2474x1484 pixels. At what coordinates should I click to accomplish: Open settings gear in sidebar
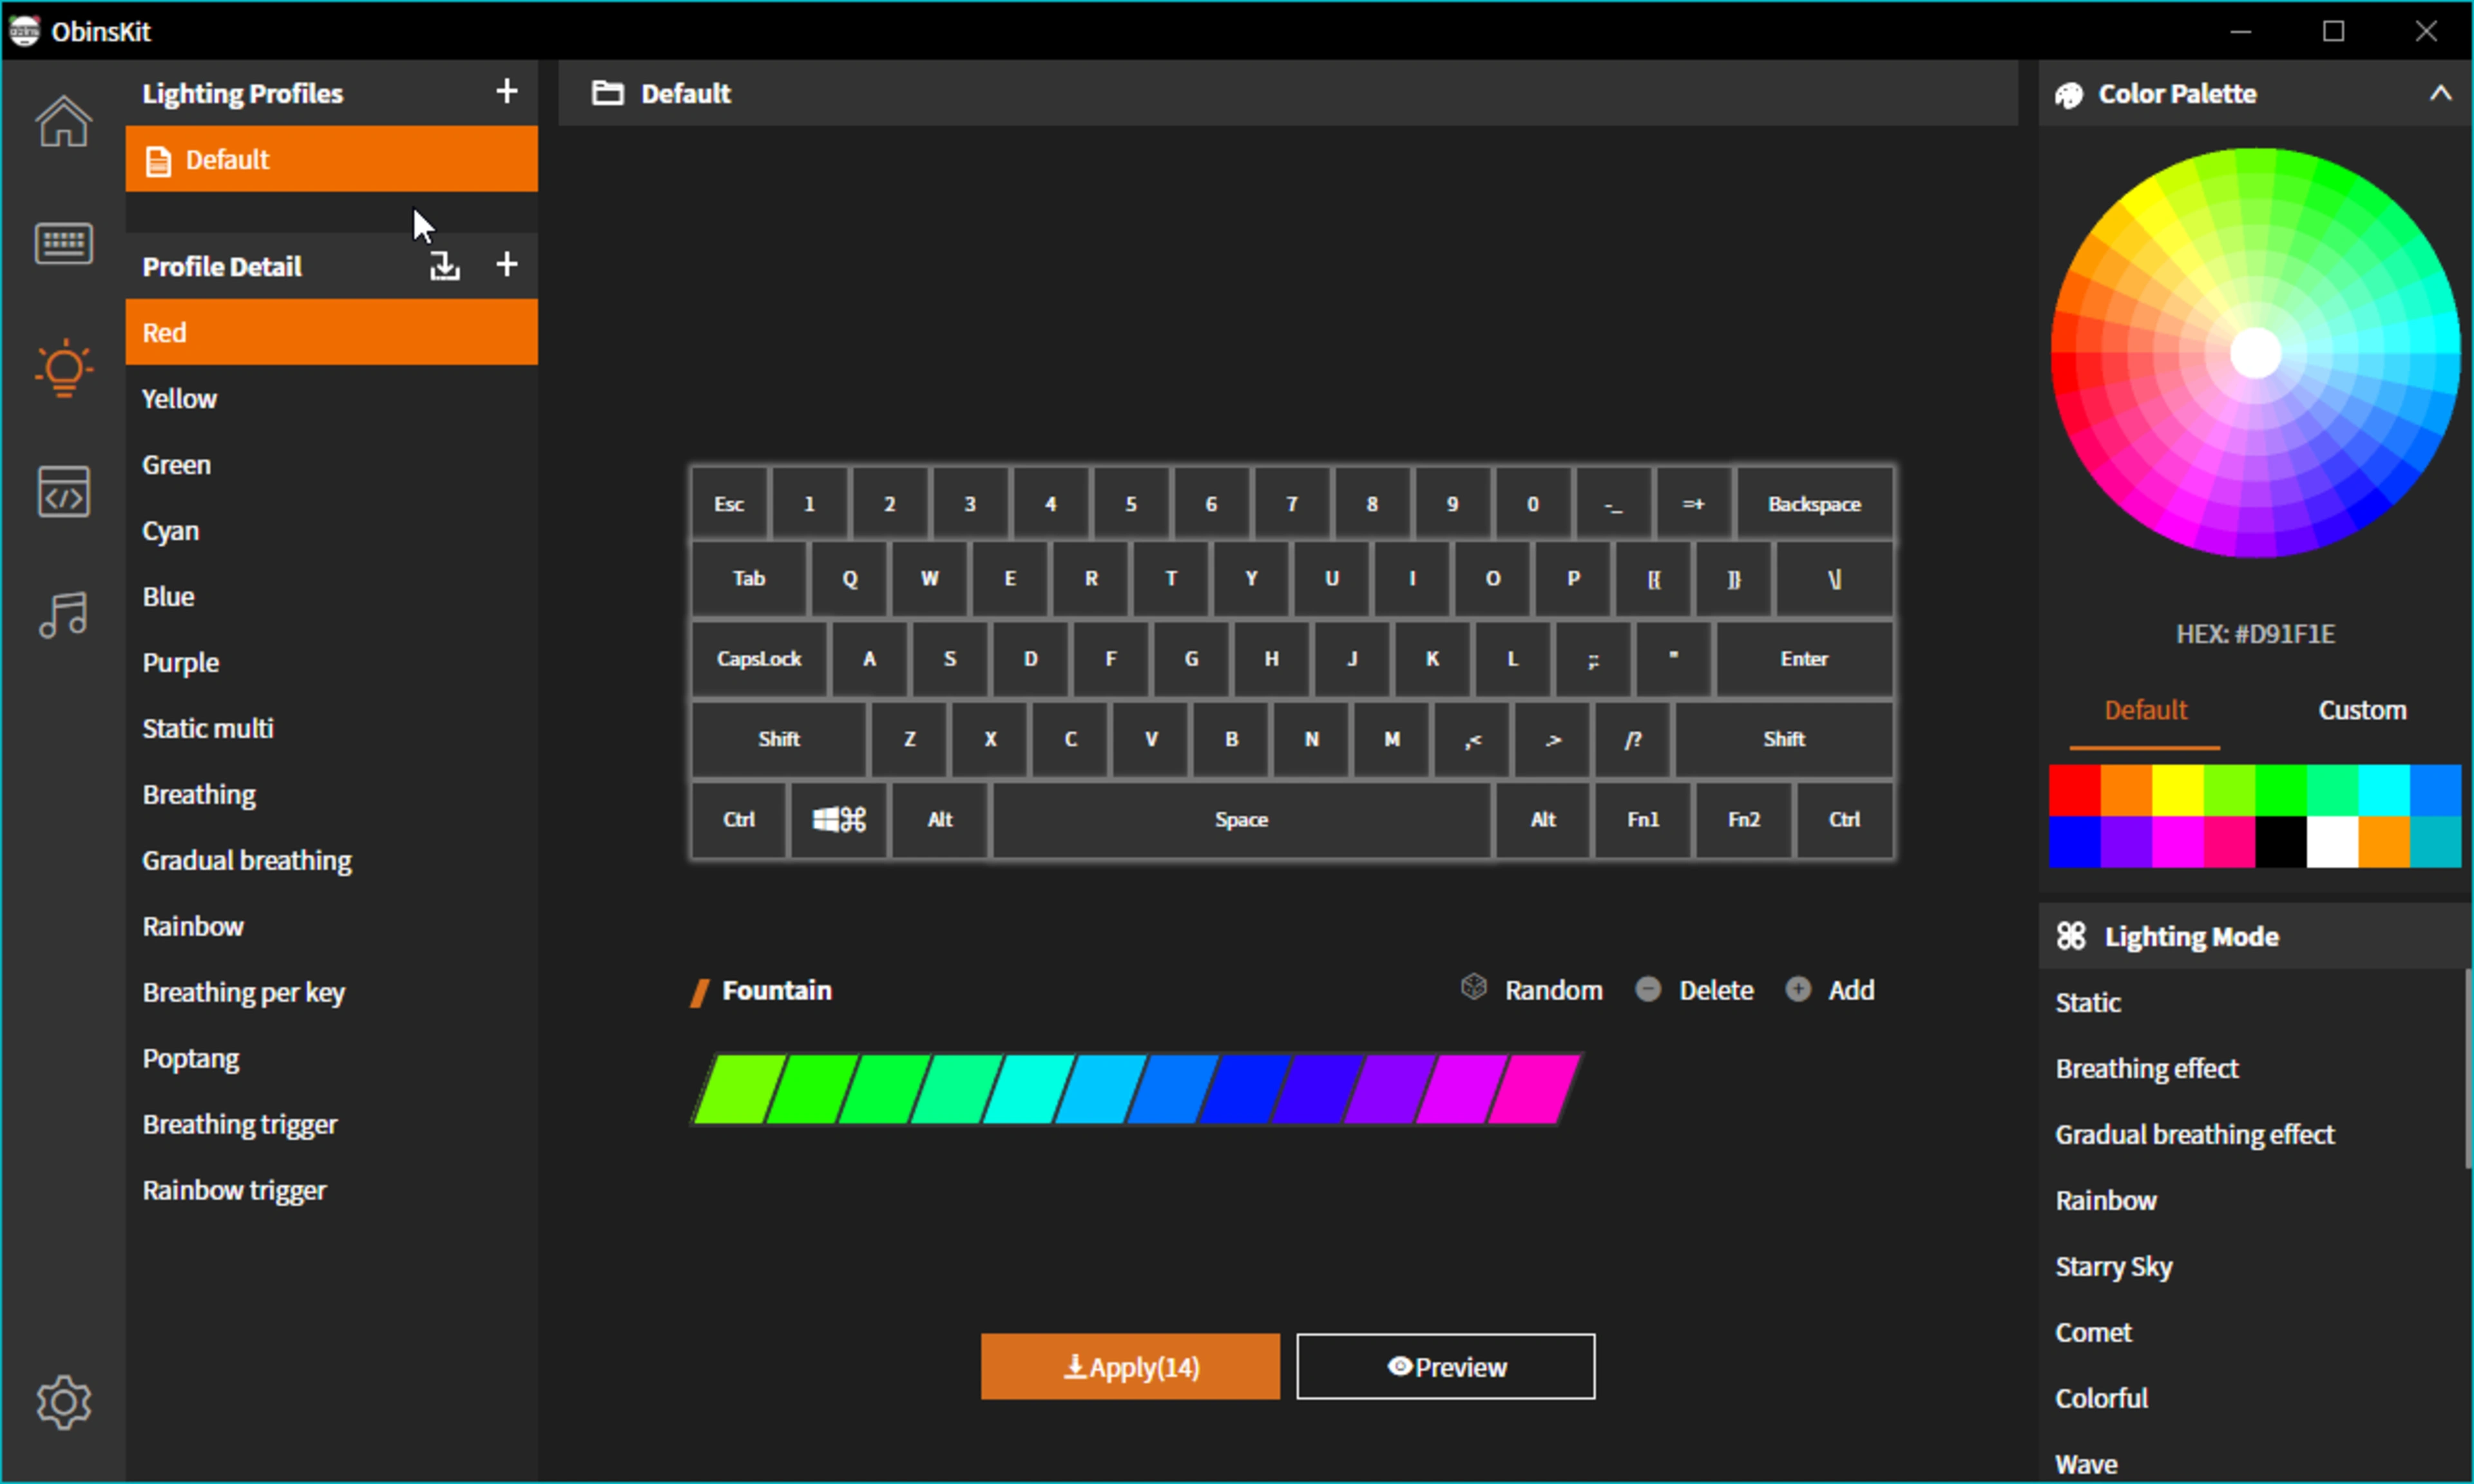coord(63,1402)
